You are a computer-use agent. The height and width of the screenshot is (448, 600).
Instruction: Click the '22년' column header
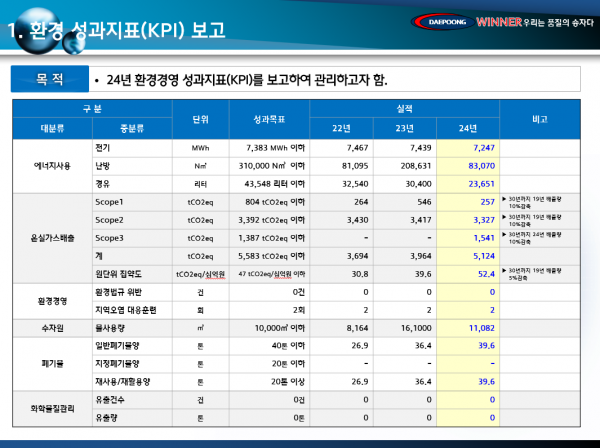[x=341, y=129]
